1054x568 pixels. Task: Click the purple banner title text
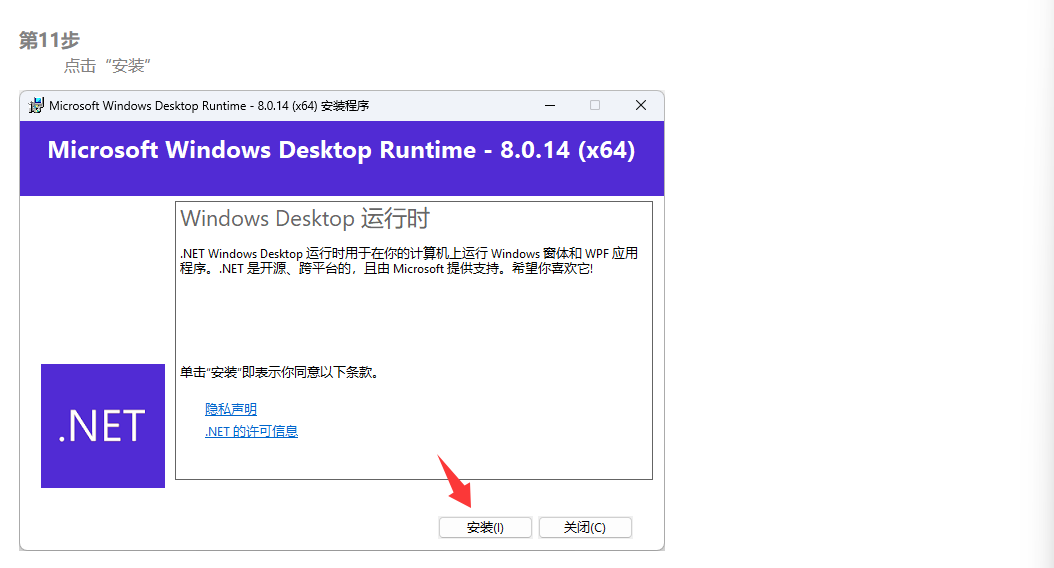point(341,150)
